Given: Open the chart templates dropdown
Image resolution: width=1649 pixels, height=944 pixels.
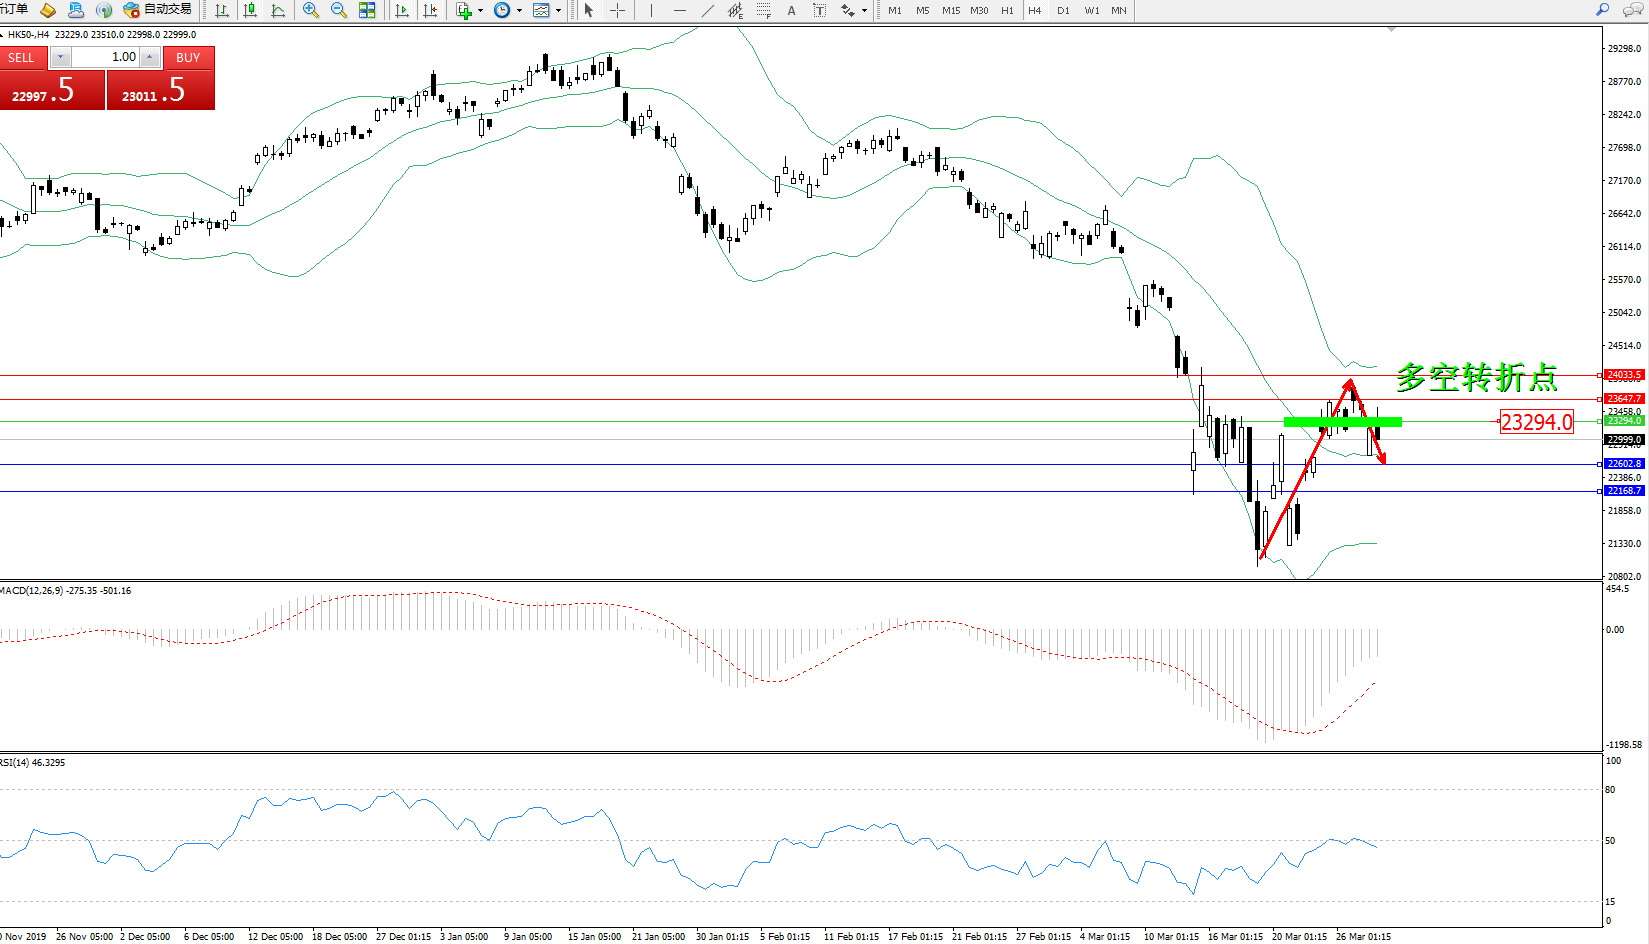Looking at the screenshot, I should pos(558,10).
